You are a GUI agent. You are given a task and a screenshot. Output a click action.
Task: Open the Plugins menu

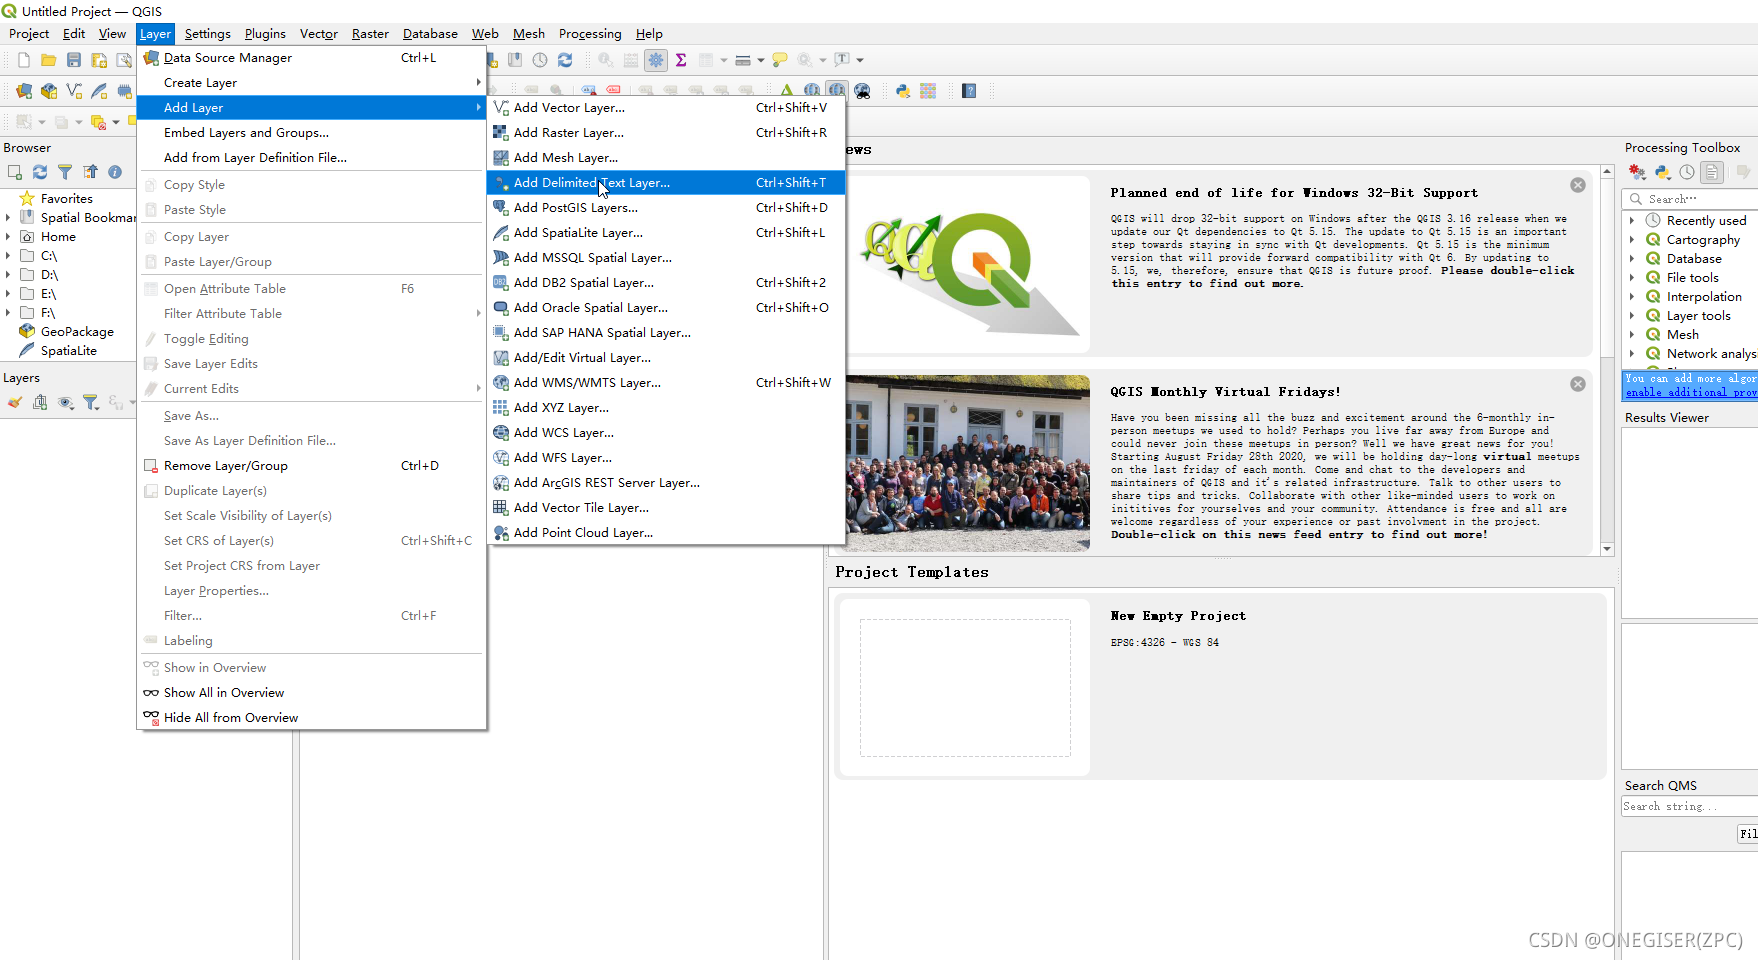(x=265, y=34)
